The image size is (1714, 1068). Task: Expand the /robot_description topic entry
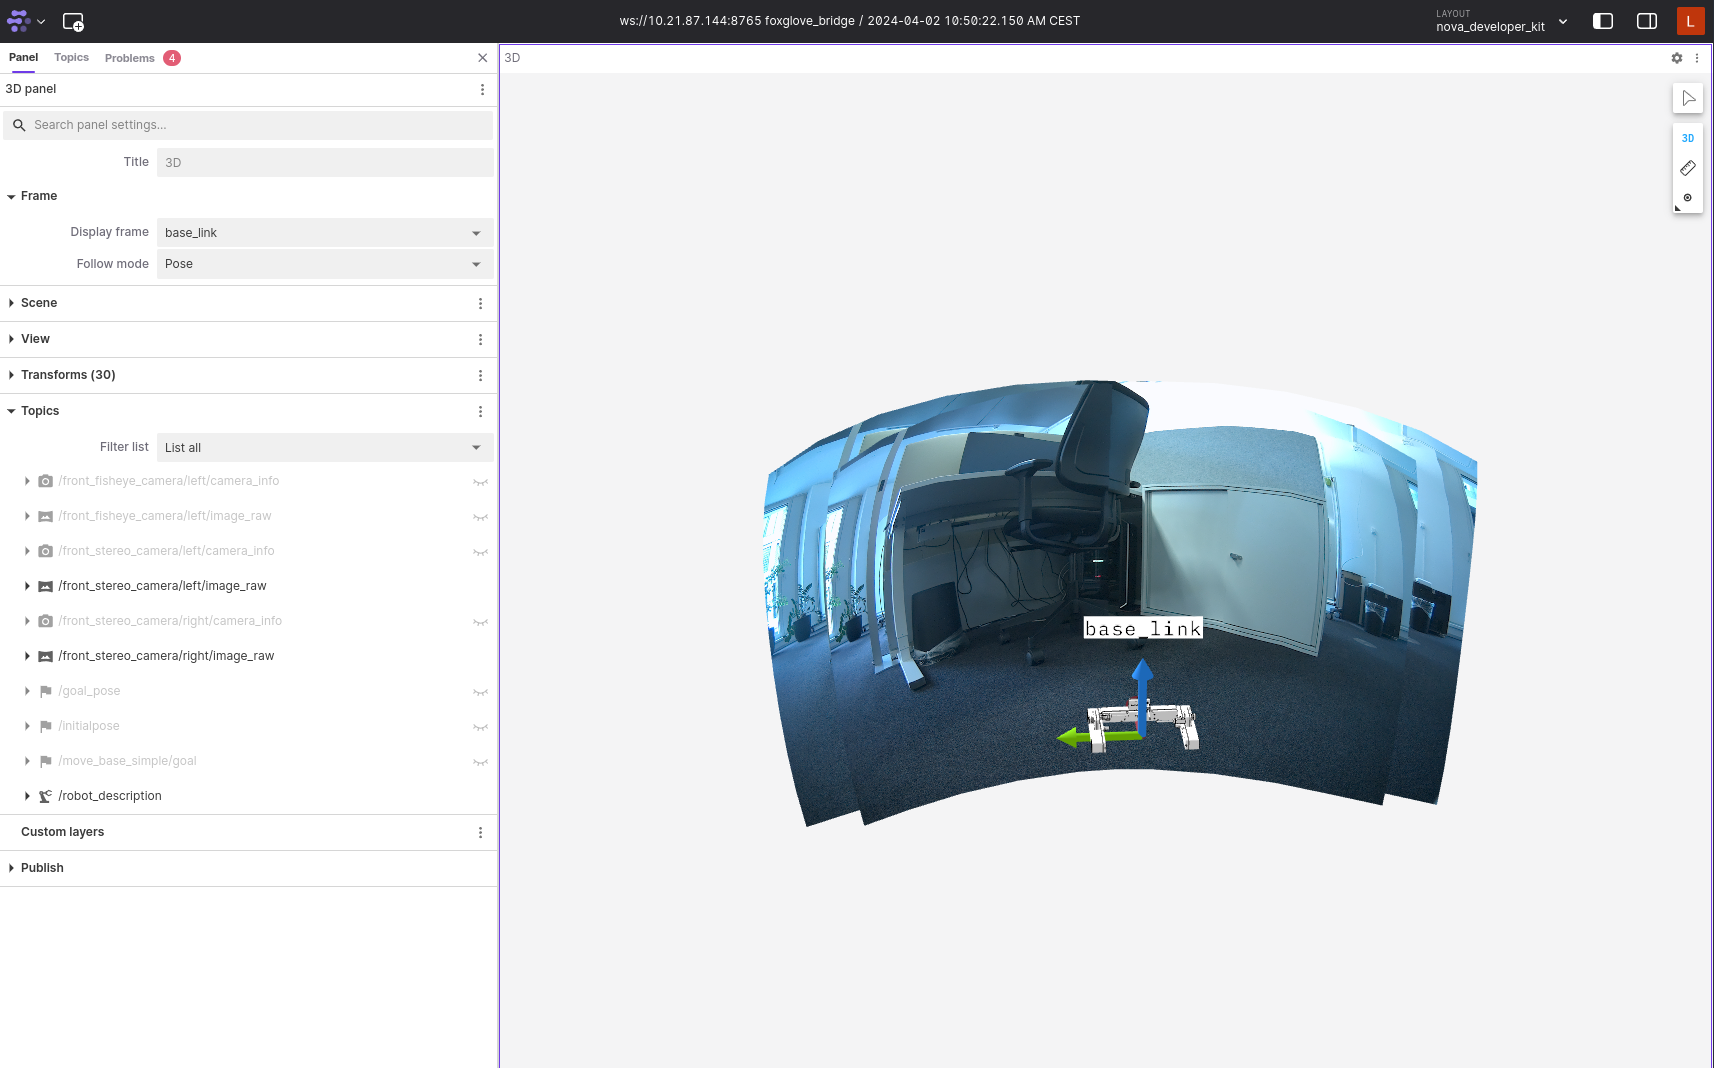[x=26, y=796]
